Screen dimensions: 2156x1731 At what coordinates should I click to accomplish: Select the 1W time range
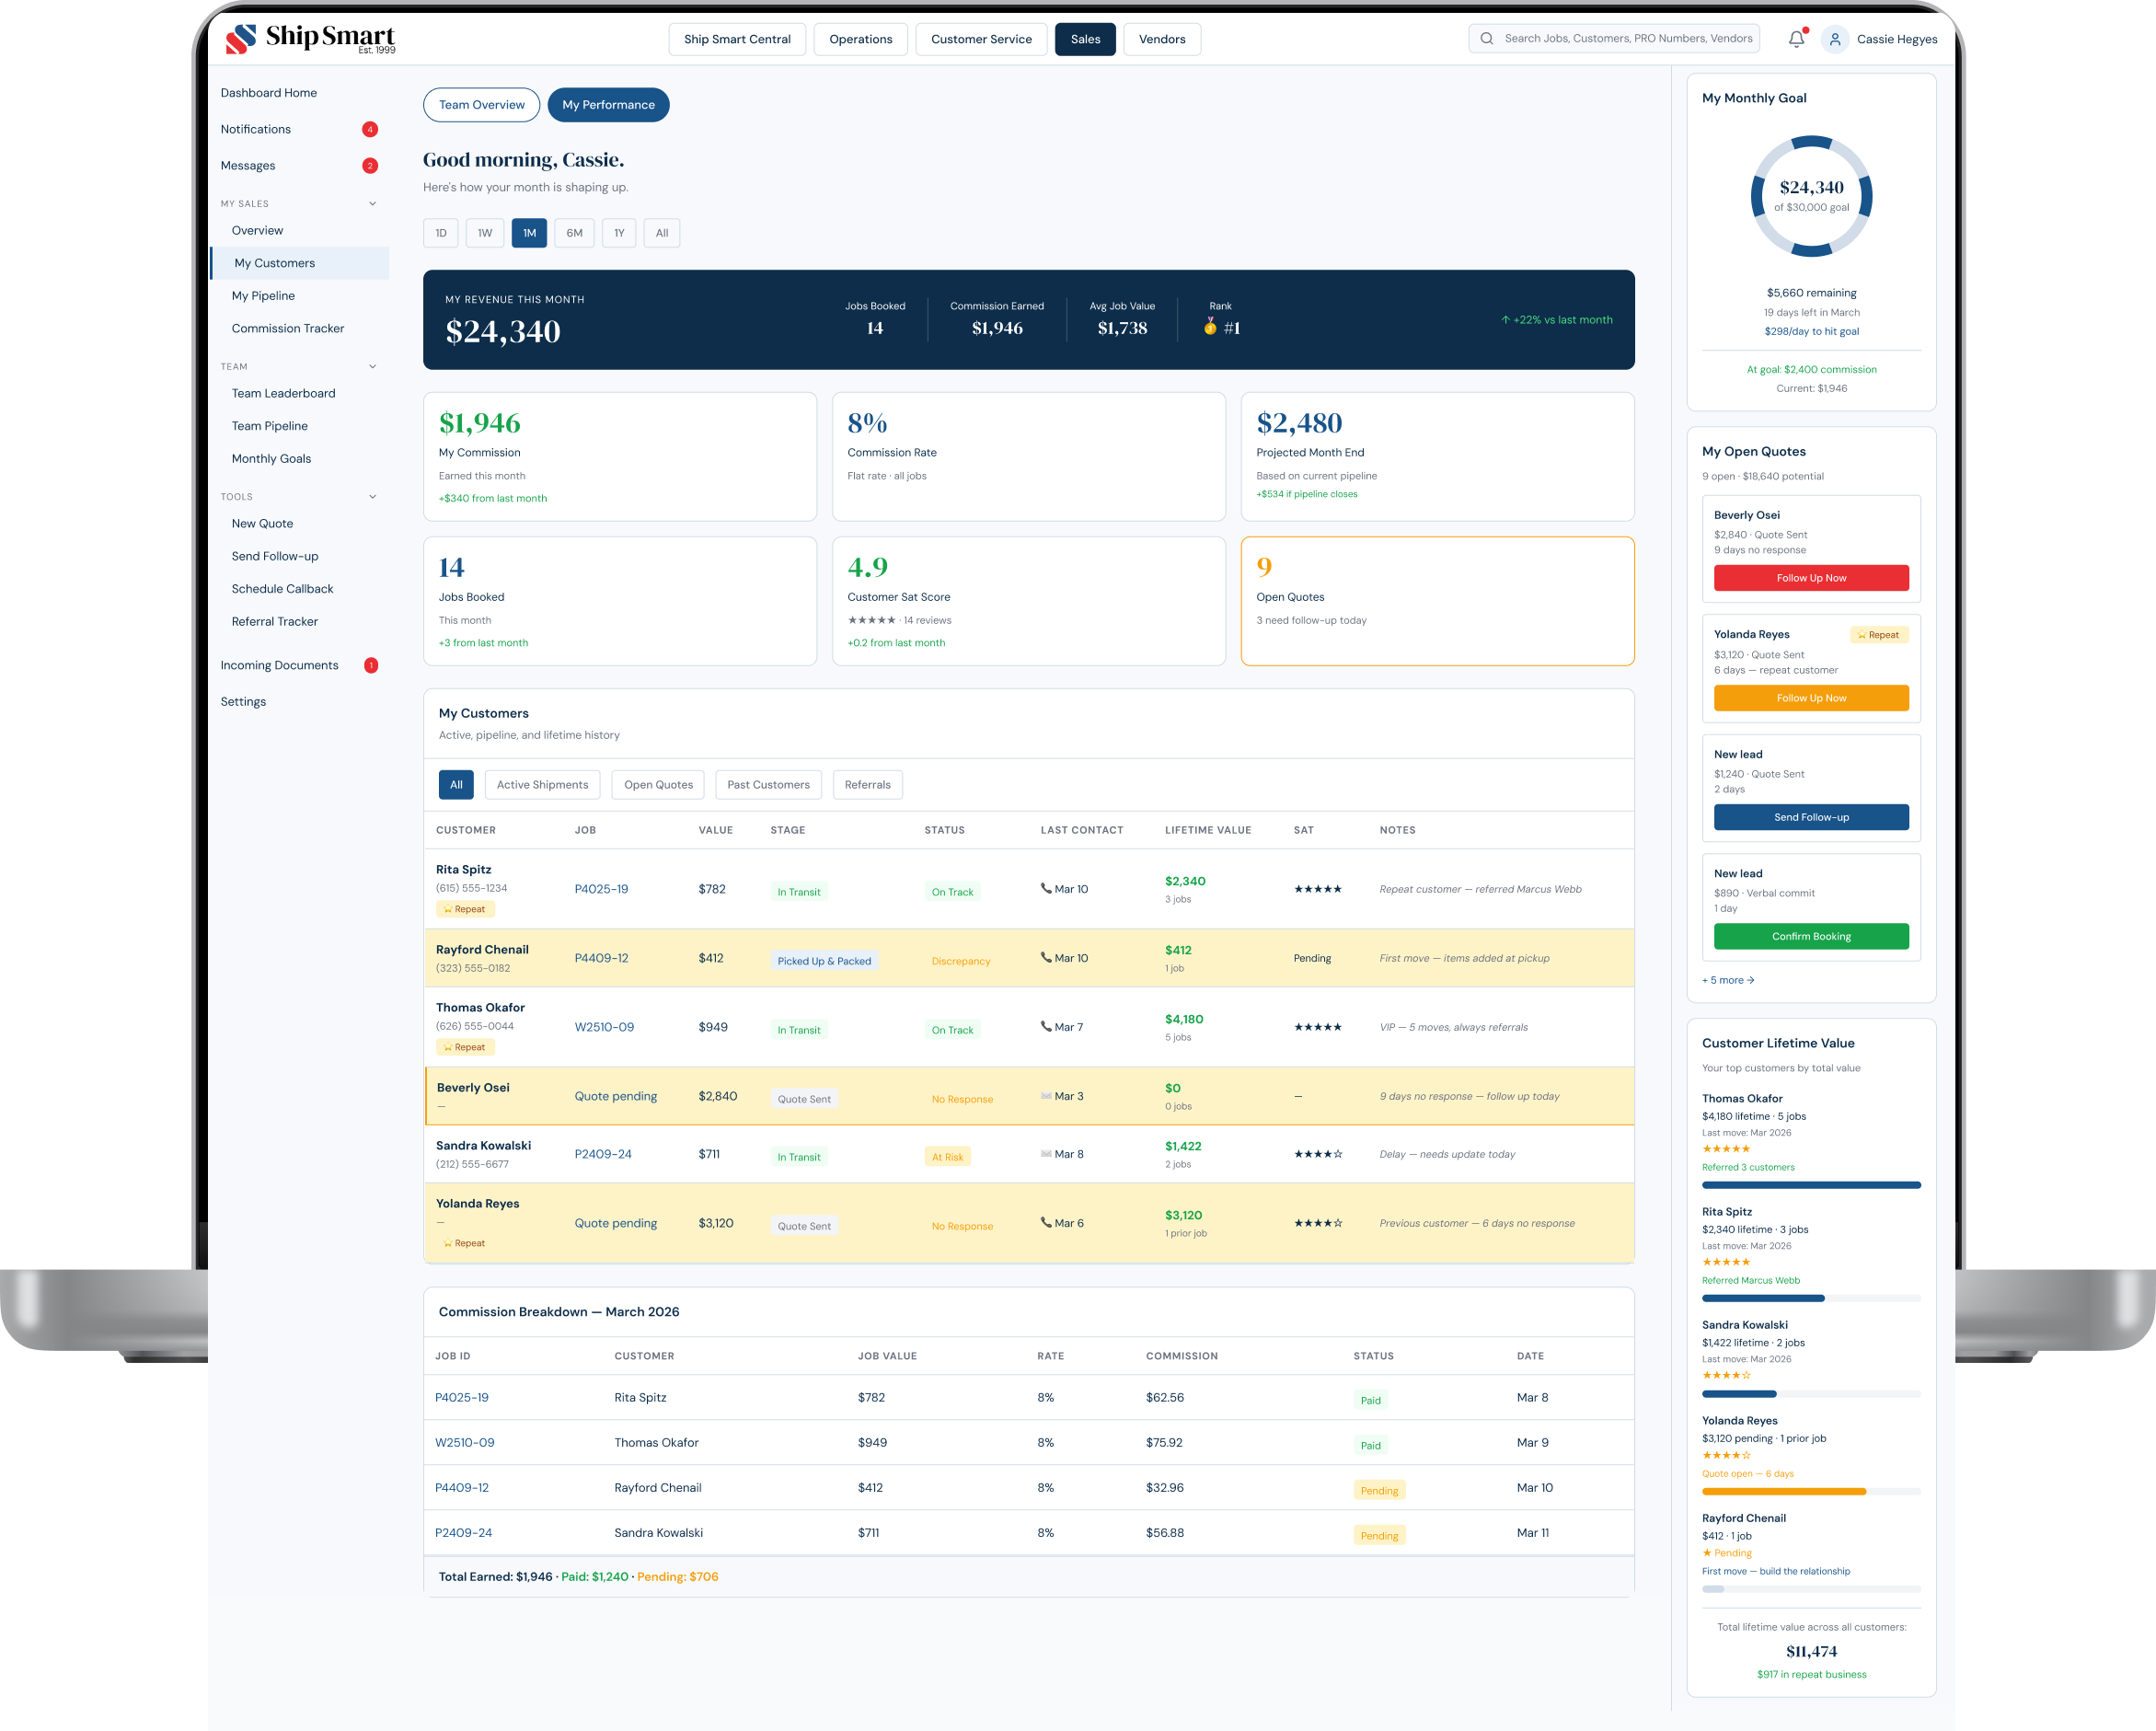pos(485,233)
